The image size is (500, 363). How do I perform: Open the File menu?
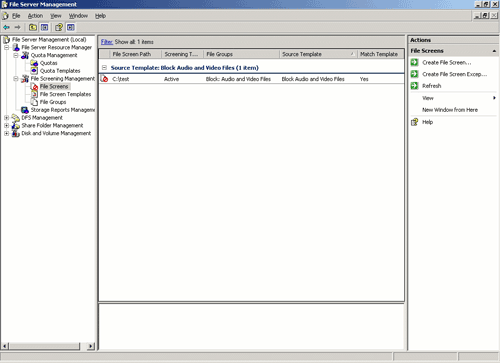pyautogui.click(x=16, y=16)
